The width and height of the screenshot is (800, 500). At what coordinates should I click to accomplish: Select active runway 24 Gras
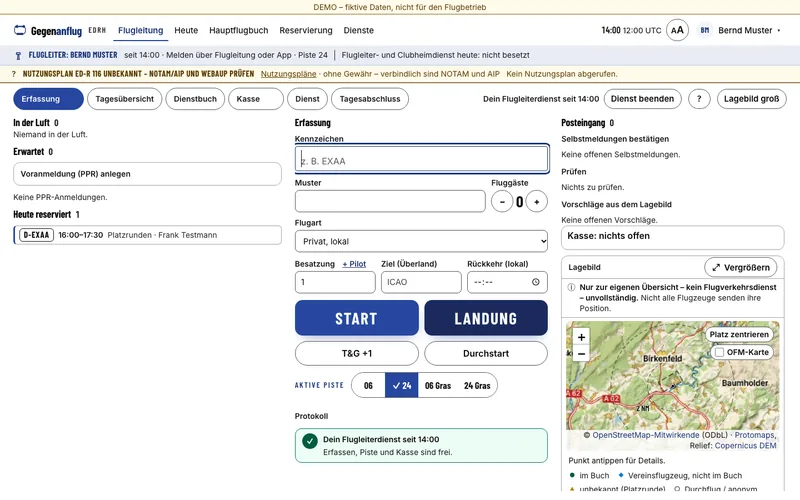coord(477,386)
